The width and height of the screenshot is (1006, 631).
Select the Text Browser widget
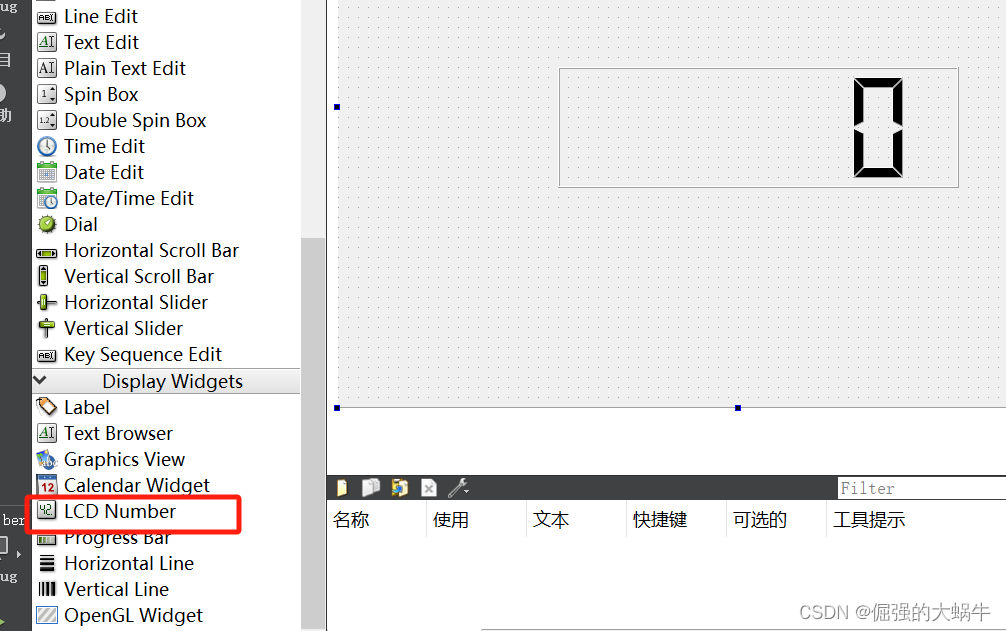tap(112, 433)
